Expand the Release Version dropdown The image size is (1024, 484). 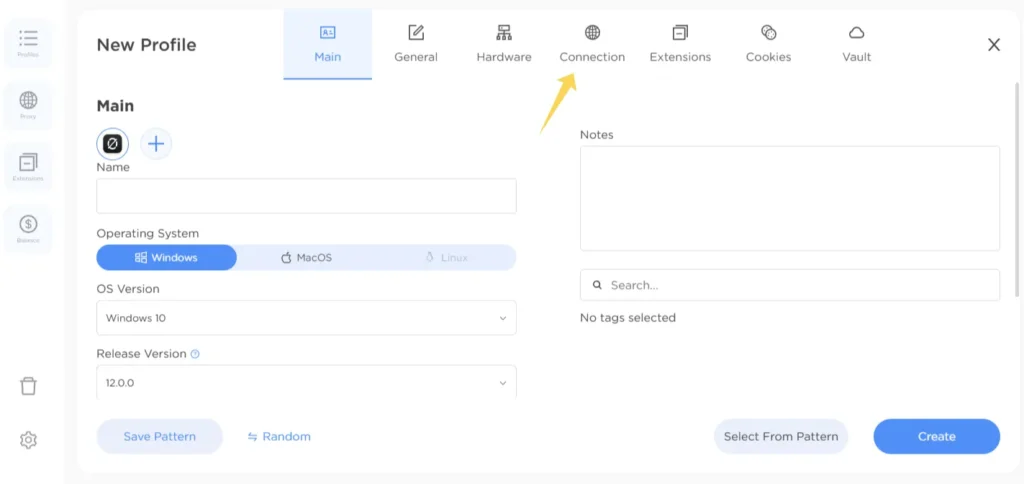pos(306,382)
